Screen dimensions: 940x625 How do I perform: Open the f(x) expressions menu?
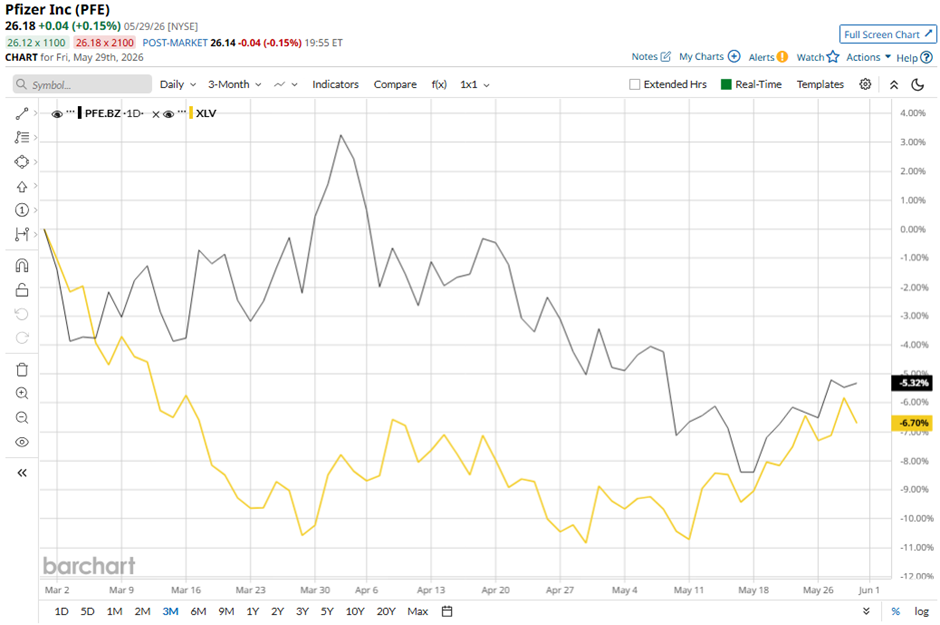click(439, 84)
